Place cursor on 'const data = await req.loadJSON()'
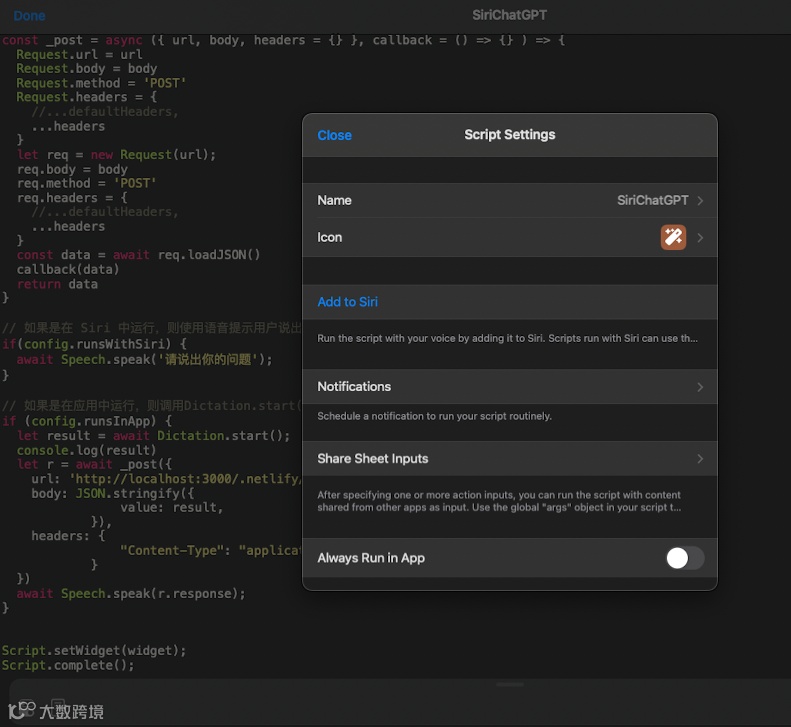Image resolution: width=791 pixels, height=727 pixels. pyautogui.click(x=138, y=255)
